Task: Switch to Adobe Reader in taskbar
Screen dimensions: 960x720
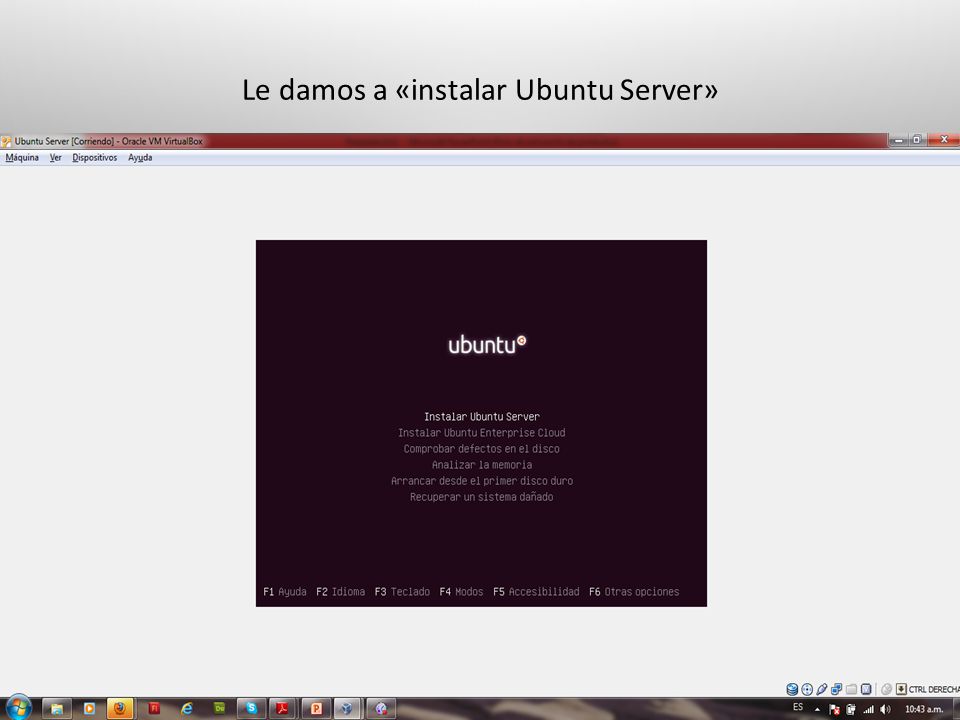Action: pos(282,709)
